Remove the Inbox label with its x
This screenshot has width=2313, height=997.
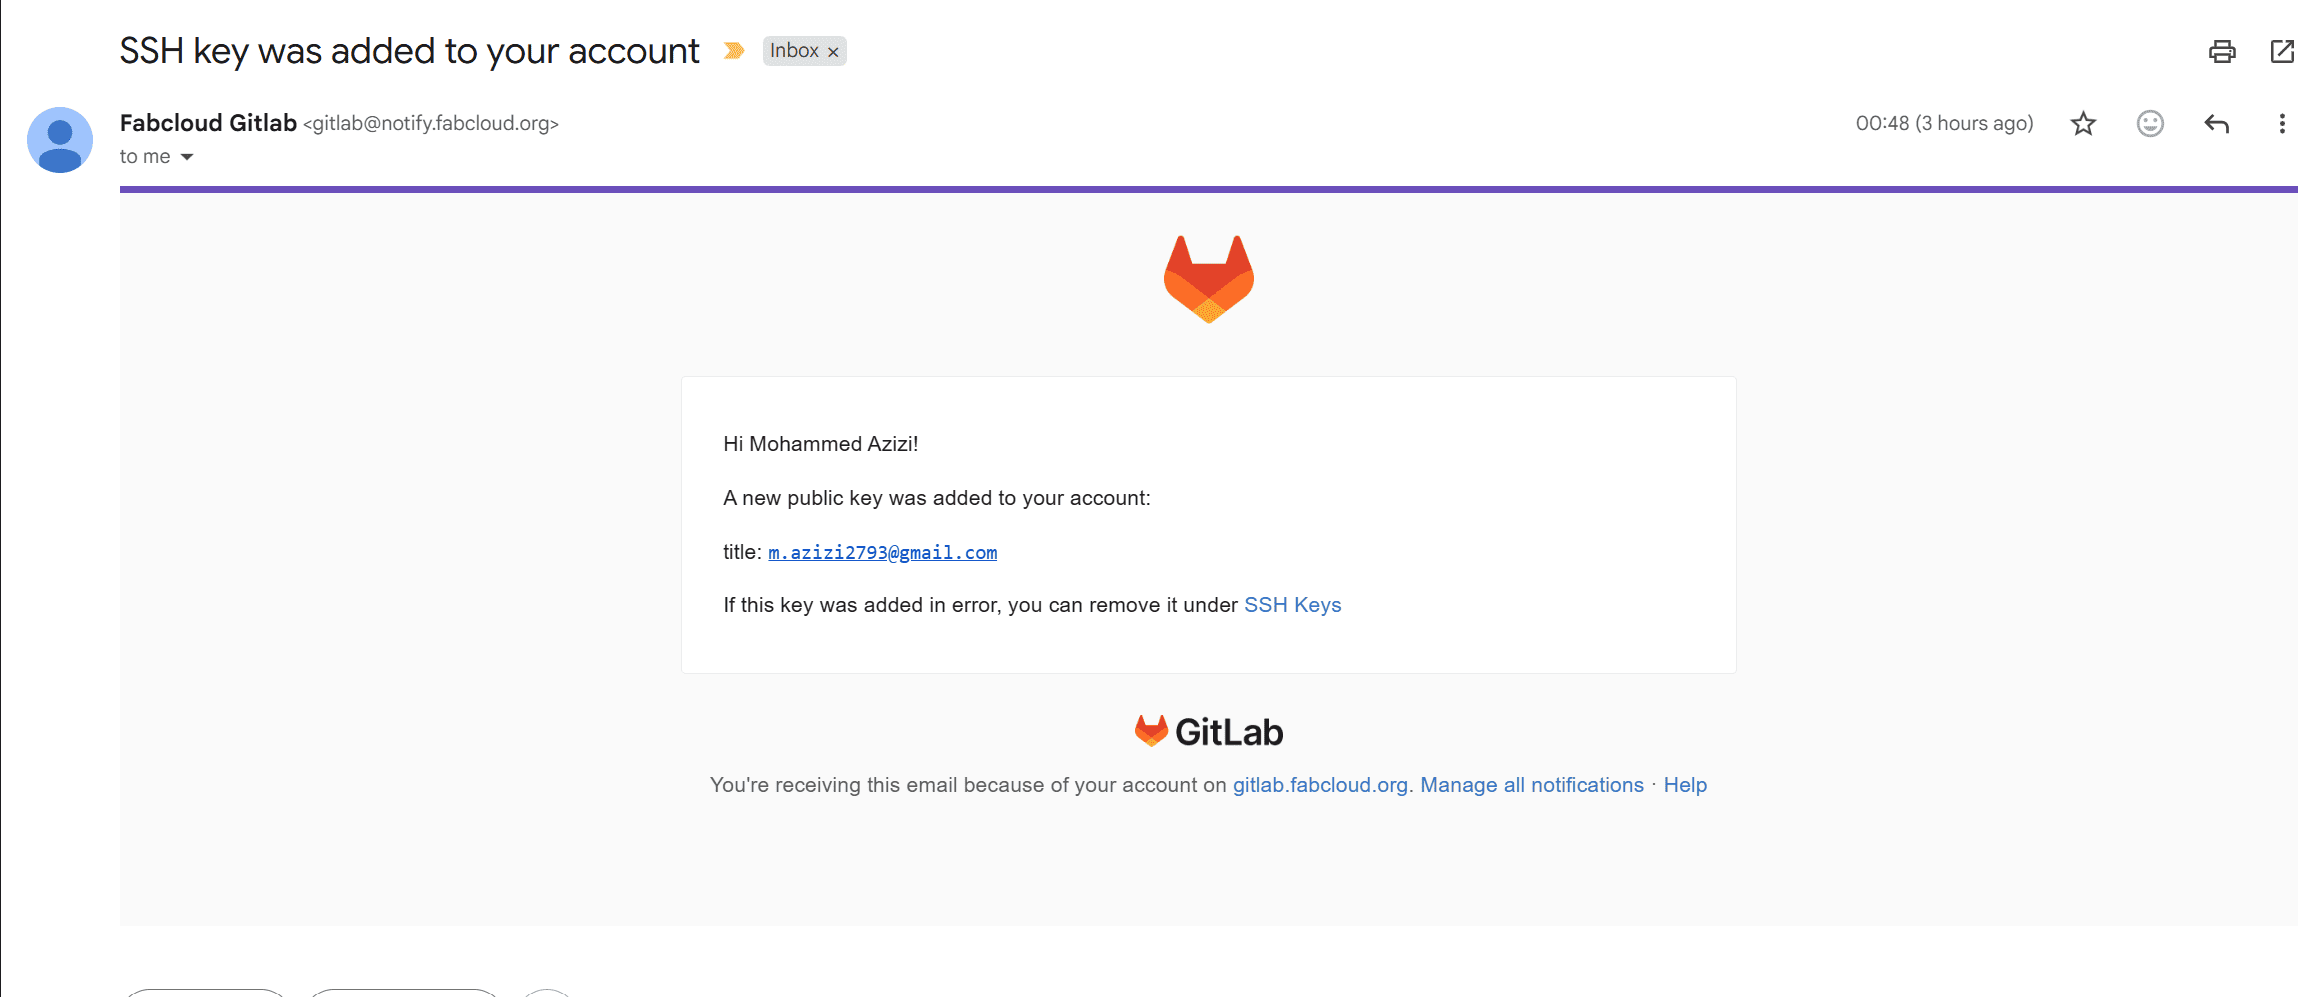(x=833, y=52)
